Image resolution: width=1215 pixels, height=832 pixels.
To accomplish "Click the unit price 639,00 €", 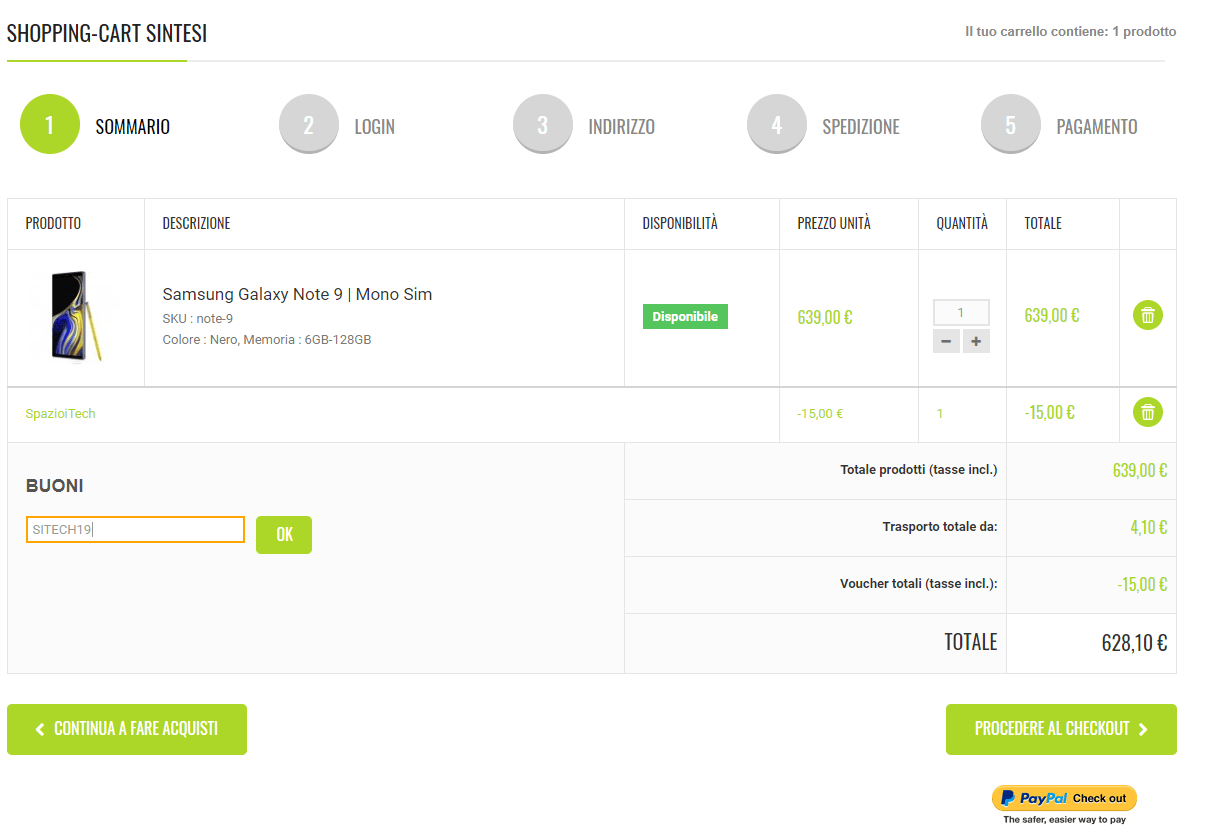I will point(825,317).
